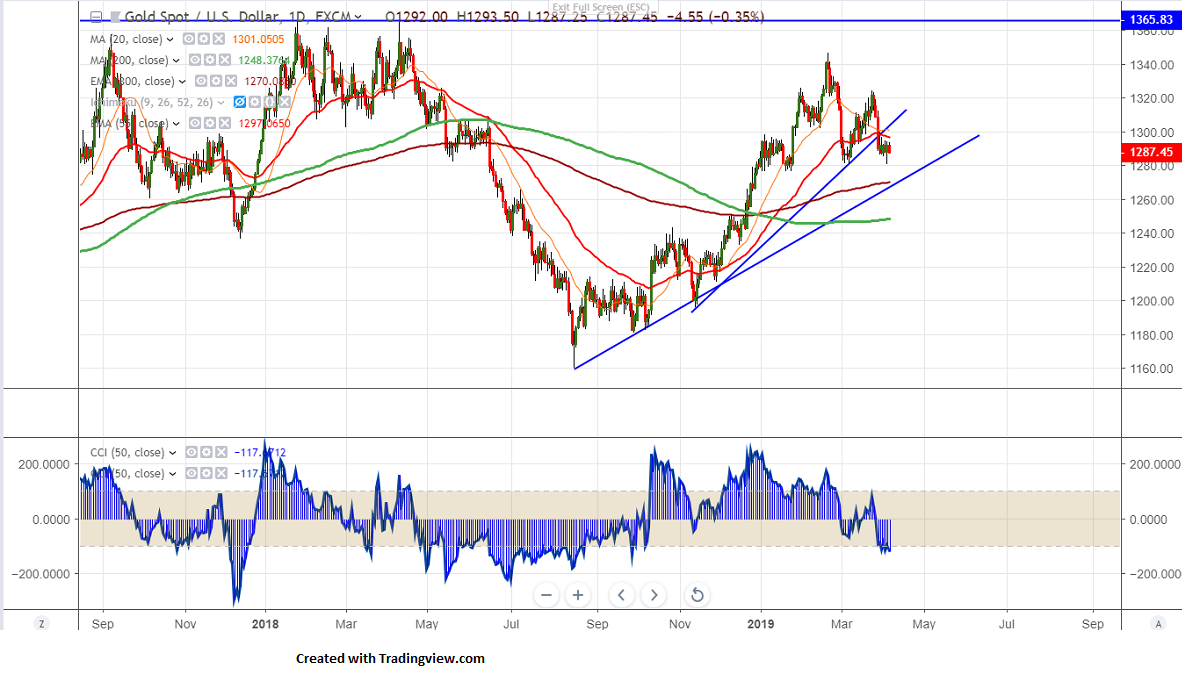Remove the second CCI (50, close) indicator
The image size is (1182, 679).
222,473
